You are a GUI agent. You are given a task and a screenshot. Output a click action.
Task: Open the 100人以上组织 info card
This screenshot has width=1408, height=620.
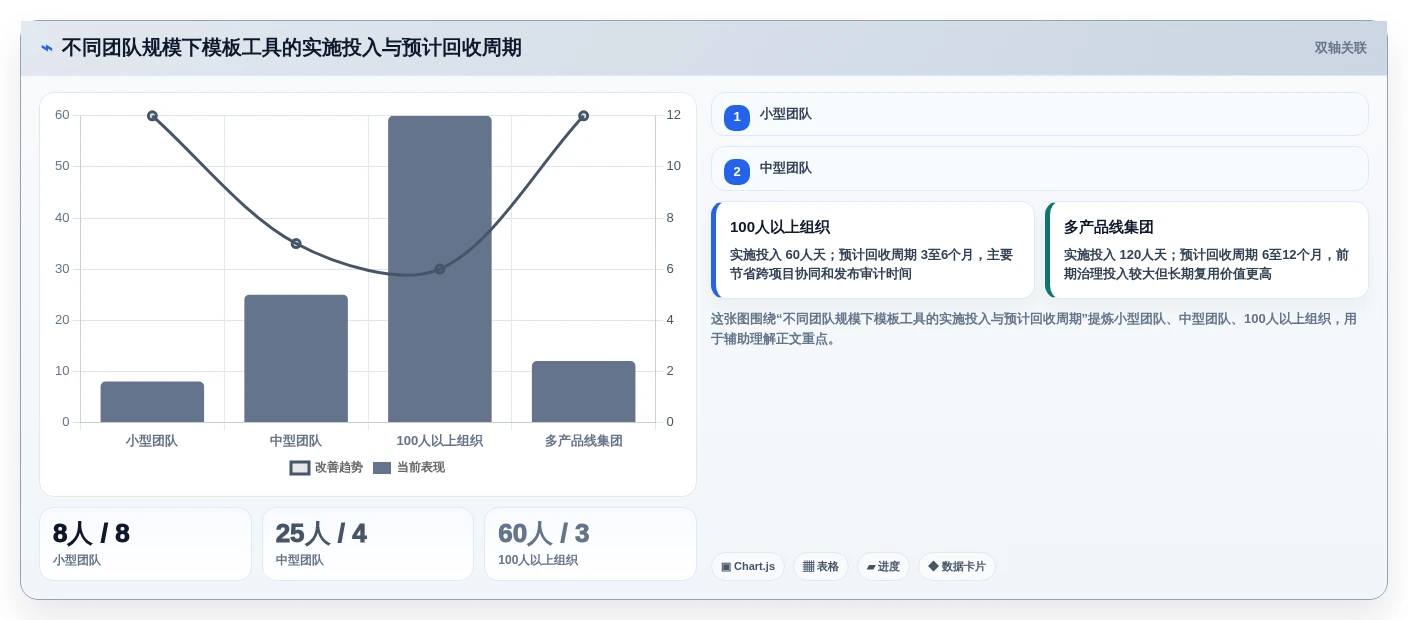873,250
